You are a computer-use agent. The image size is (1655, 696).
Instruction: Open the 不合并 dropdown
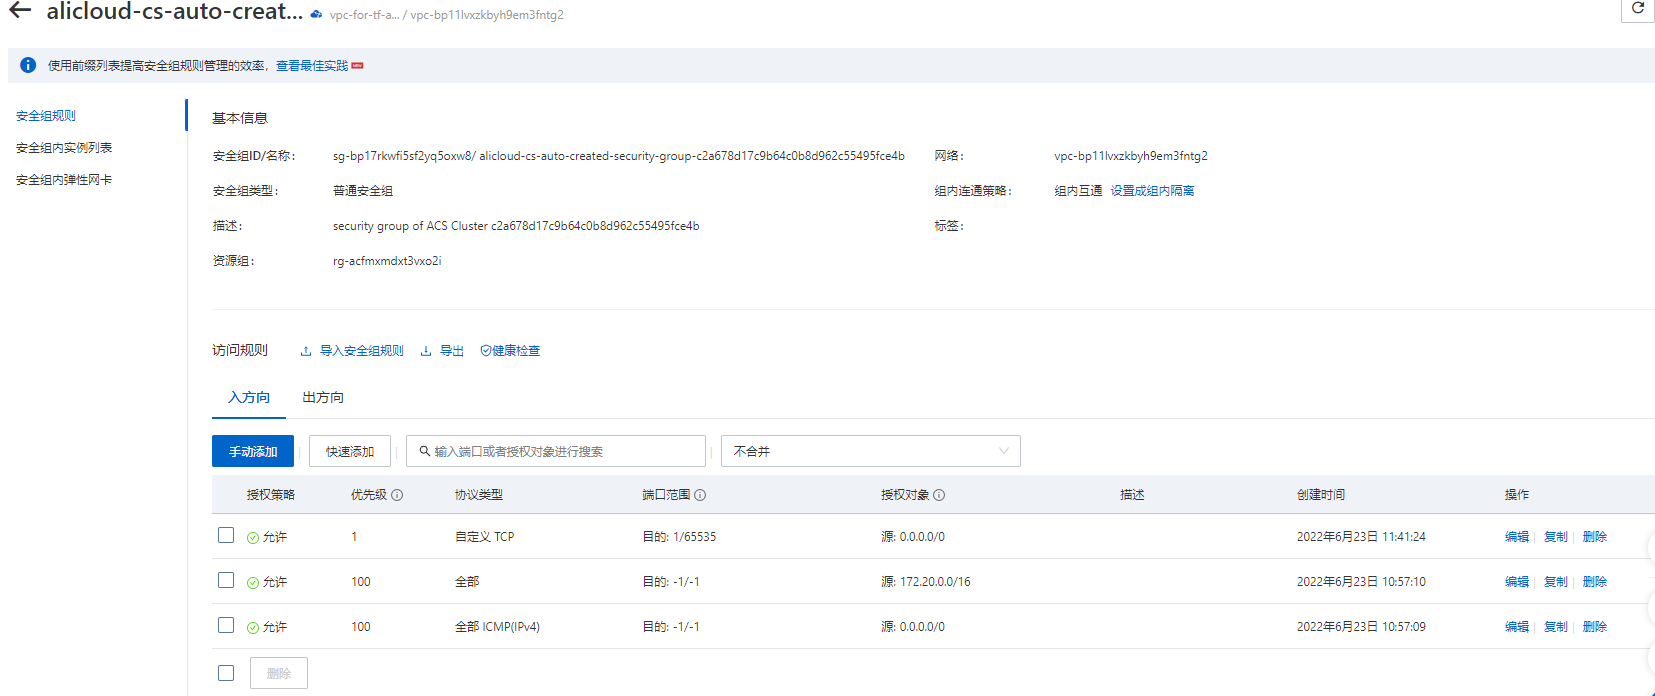click(x=870, y=451)
